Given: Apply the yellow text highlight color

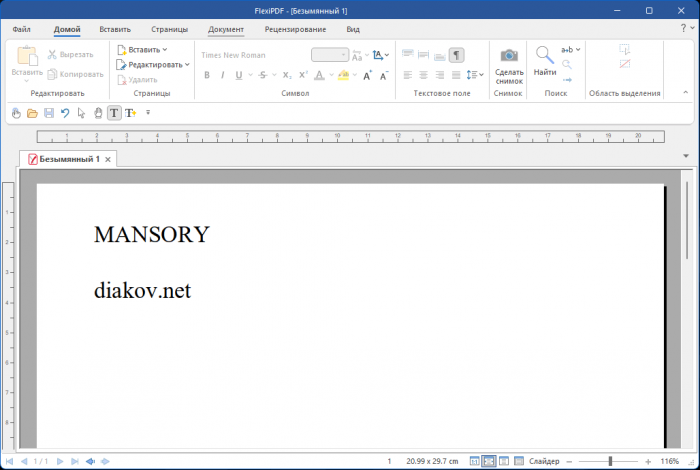Looking at the screenshot, I should [x=343, y=75].
